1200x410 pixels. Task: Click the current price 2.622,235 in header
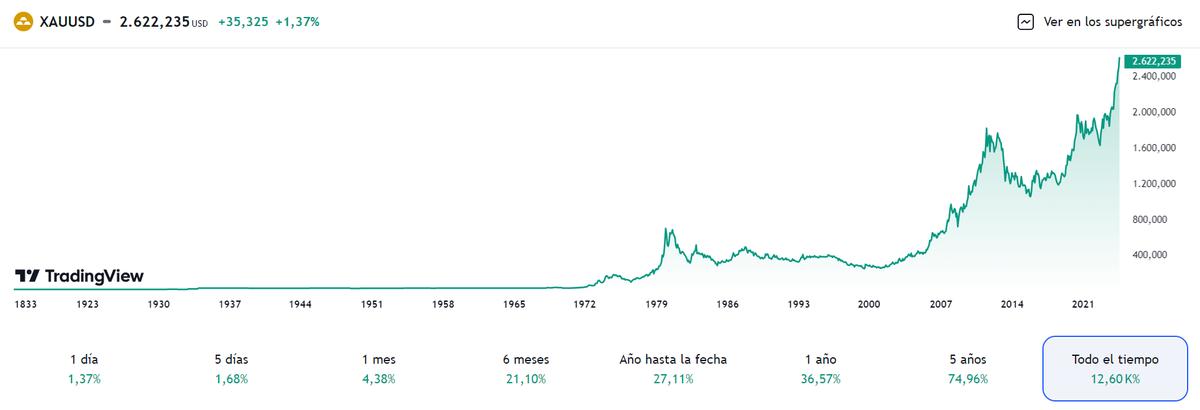click(x=154, y=21)
